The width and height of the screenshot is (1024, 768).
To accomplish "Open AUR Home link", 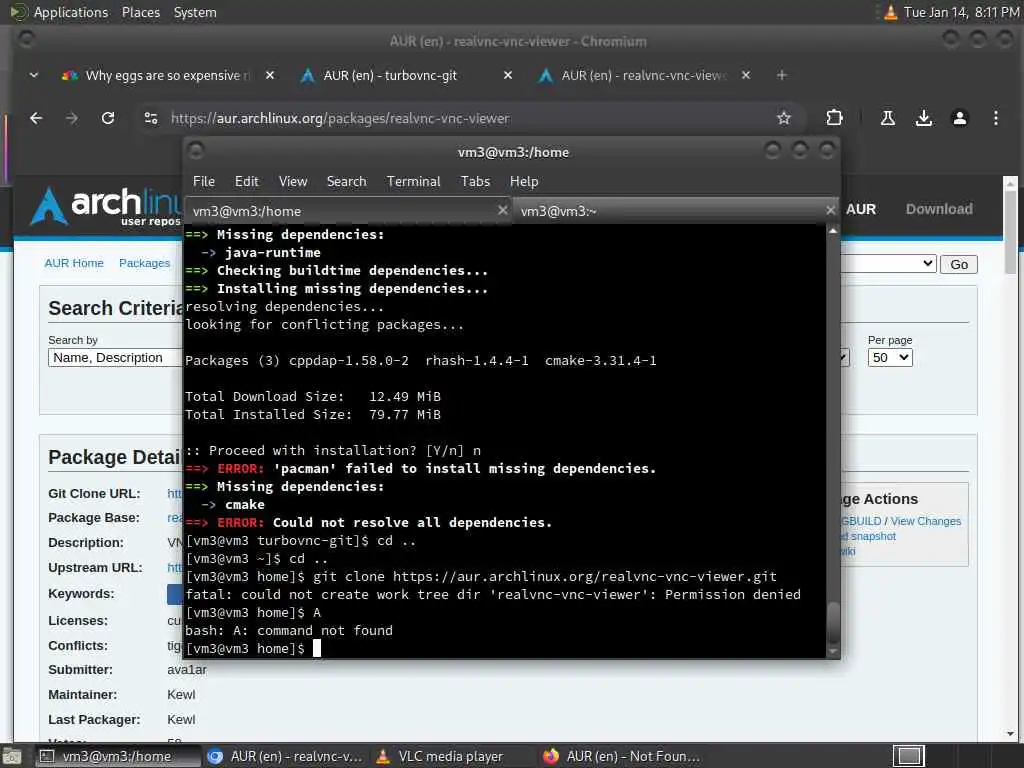I will click(74, 263).
